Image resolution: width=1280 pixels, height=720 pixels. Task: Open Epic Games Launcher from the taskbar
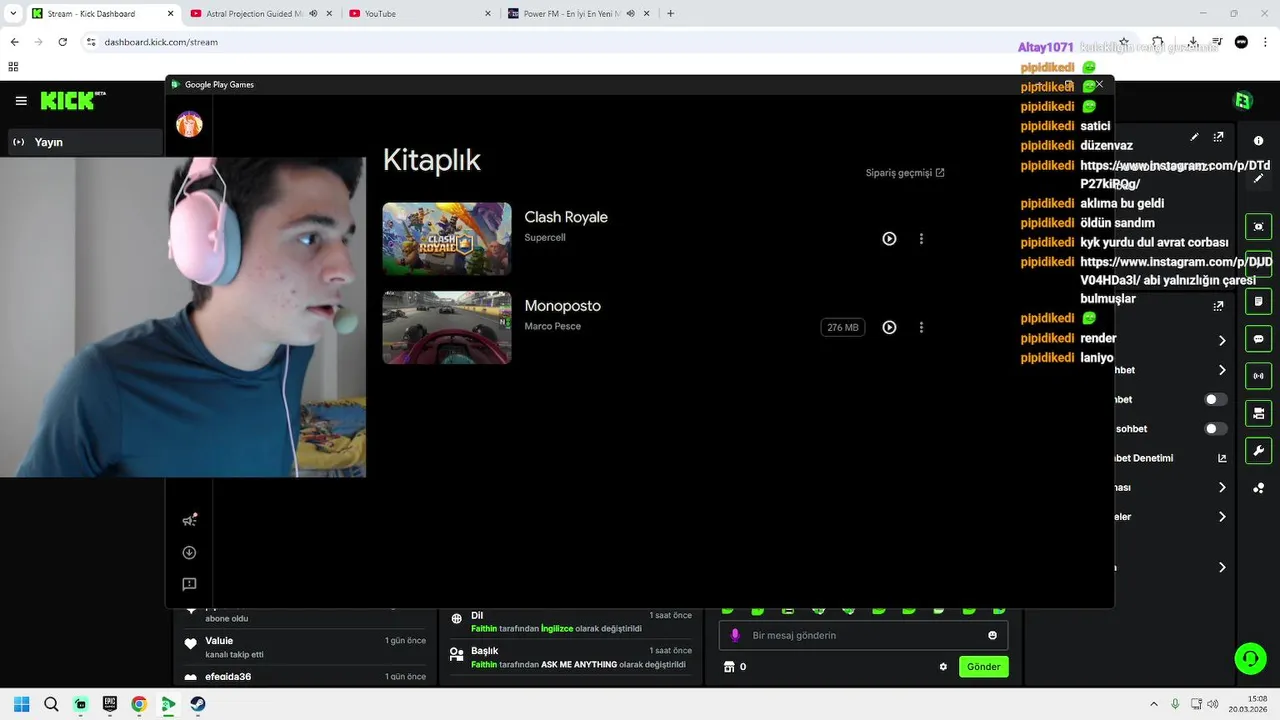(x=110, y=704)
